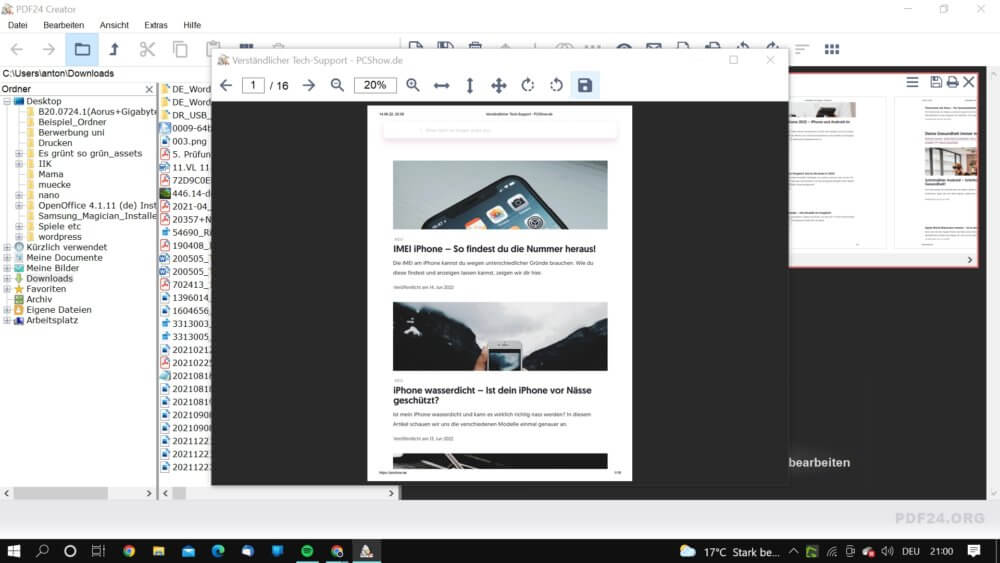Click the volume icon in system tray

point(887,552)
